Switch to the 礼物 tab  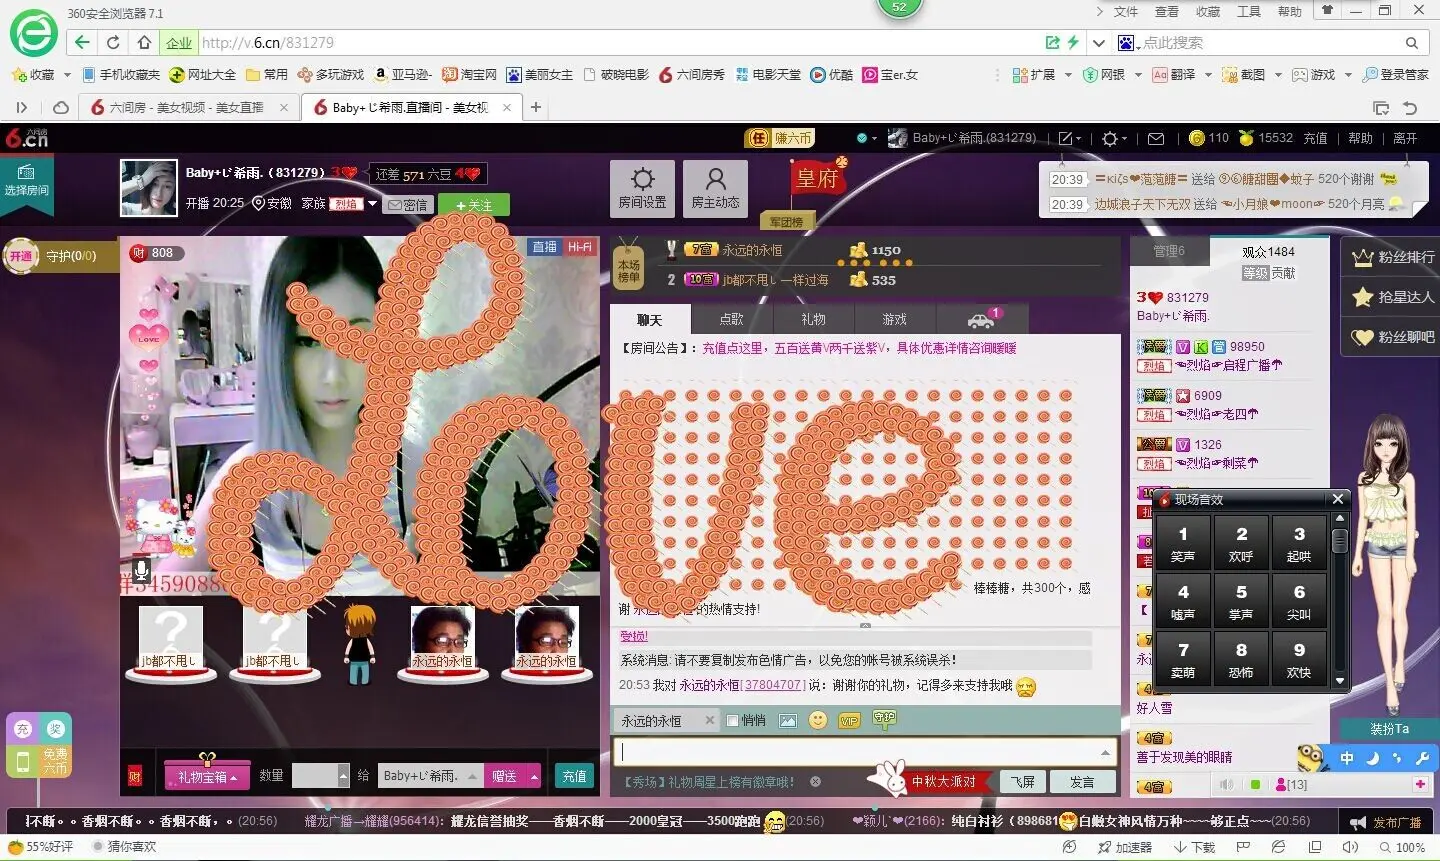coord(813,319)
